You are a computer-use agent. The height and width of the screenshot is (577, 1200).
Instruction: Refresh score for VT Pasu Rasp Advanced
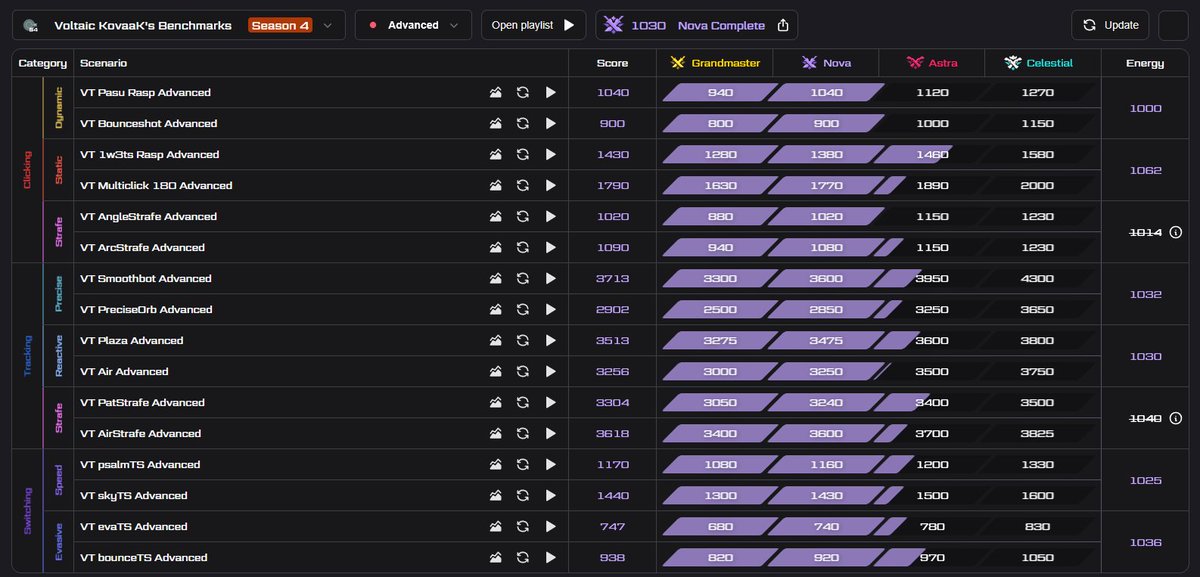[x=522, y=93]
